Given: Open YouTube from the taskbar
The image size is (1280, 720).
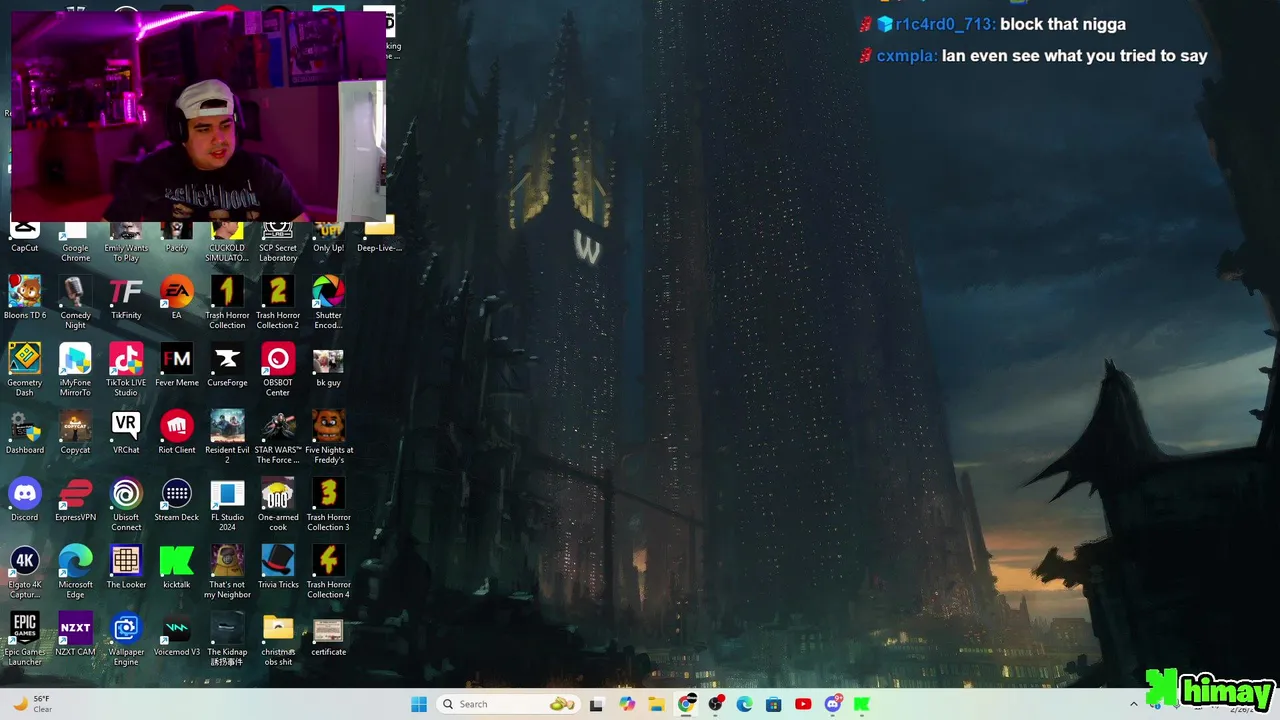Looking at the screenshot, I should coord(803,704).
